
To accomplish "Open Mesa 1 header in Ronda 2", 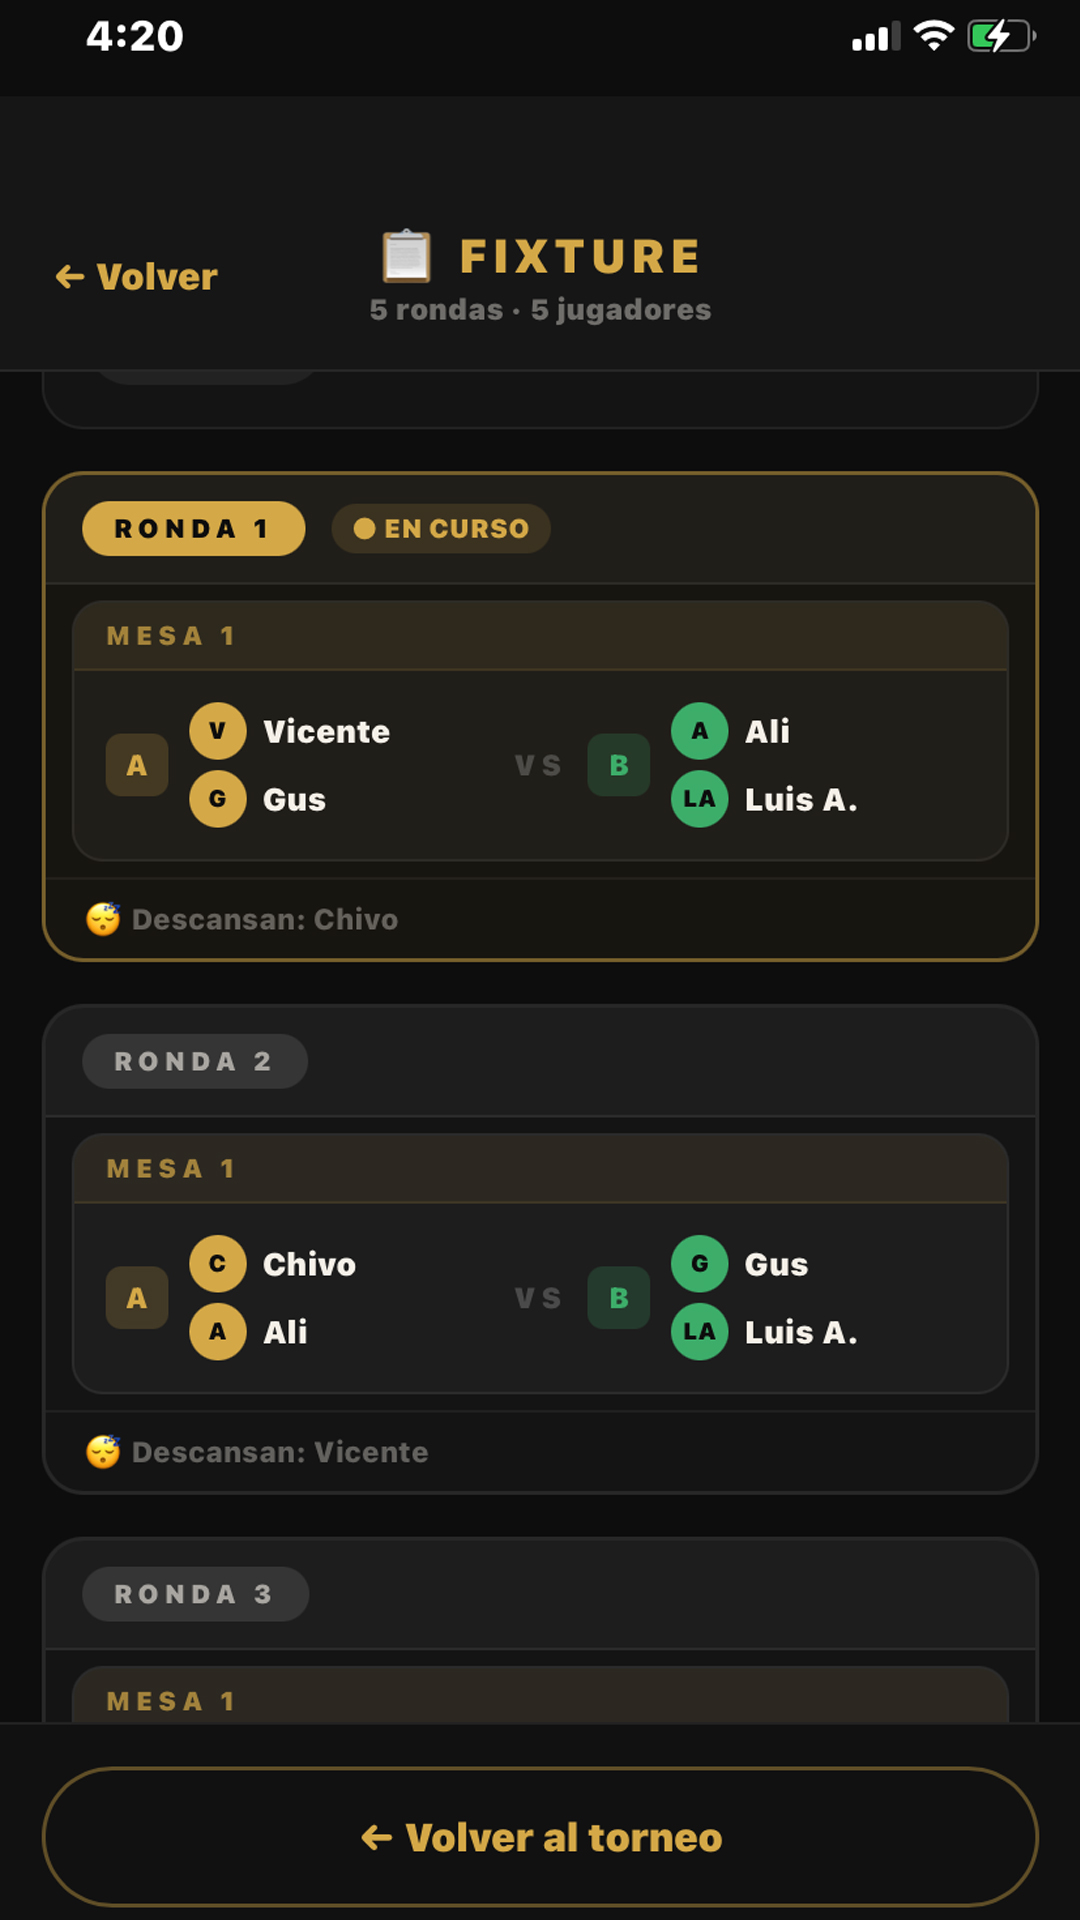I will point(540,1168).
